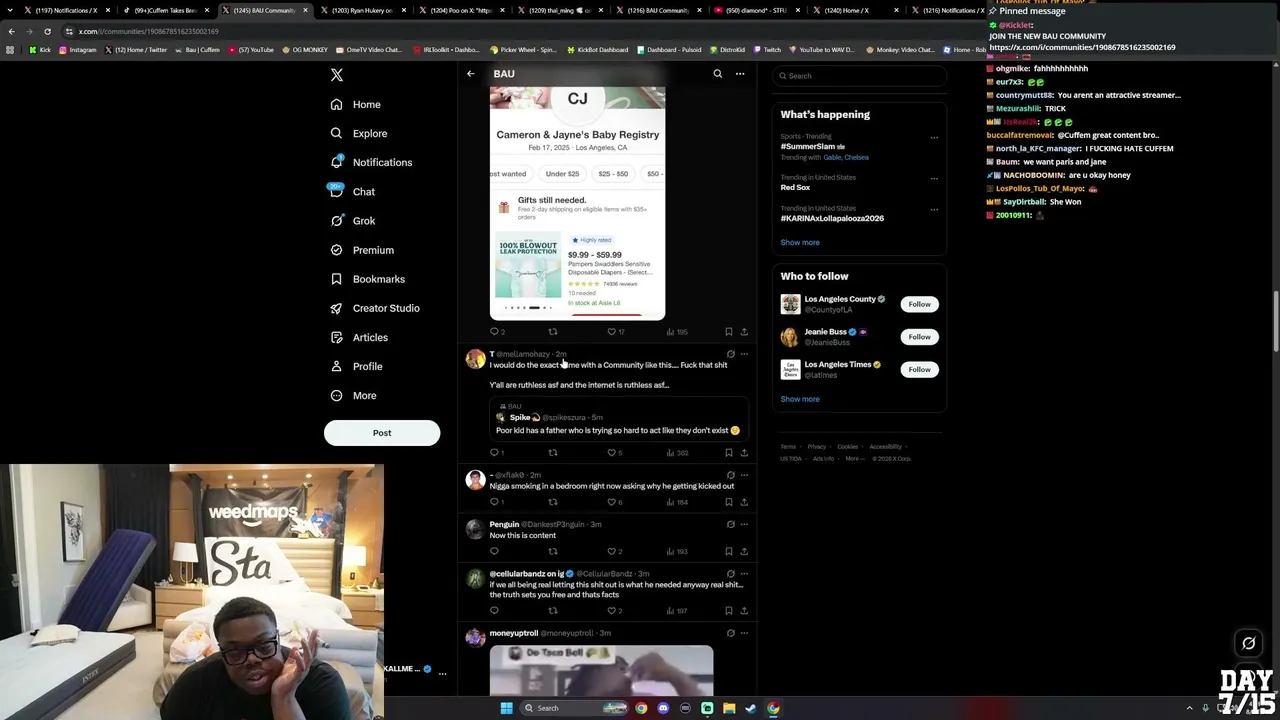Share the @mellamohazy post

click(744, 453)
